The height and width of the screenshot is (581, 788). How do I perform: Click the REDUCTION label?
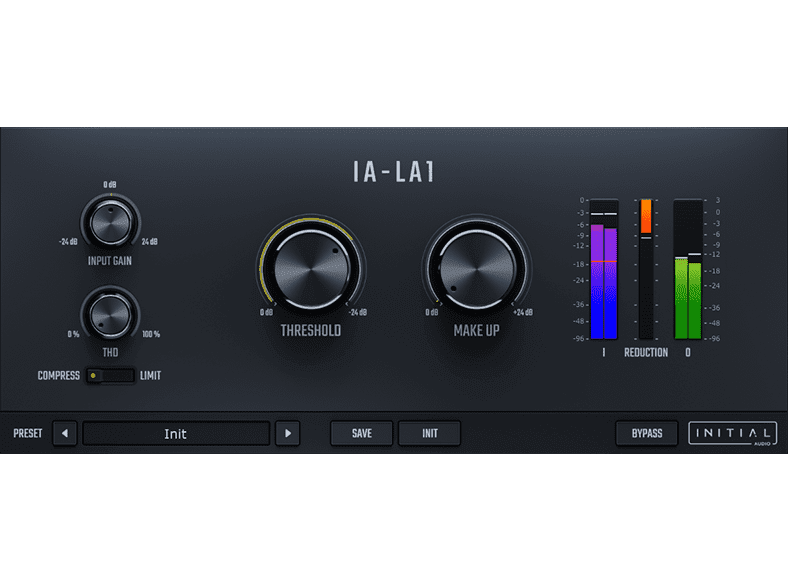pyautogui.click(x=646, y=352)
